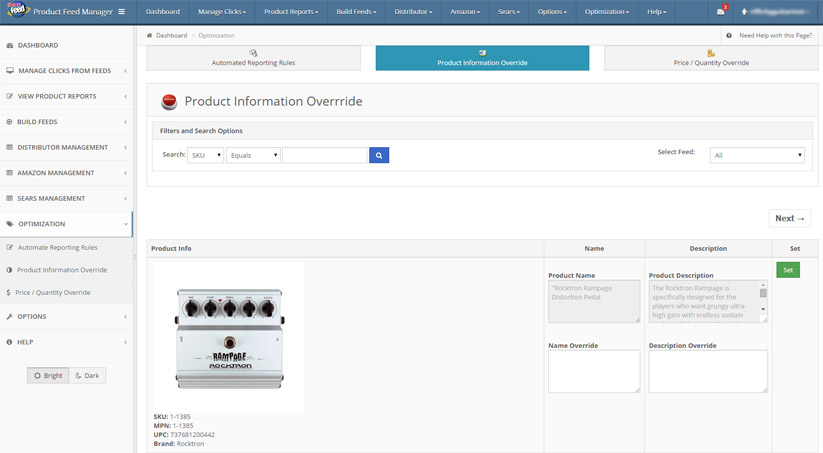Click the Manage Clicks monitor icon in the sidebar
This screenshot has width=823, height=453.
click(10, 71)
